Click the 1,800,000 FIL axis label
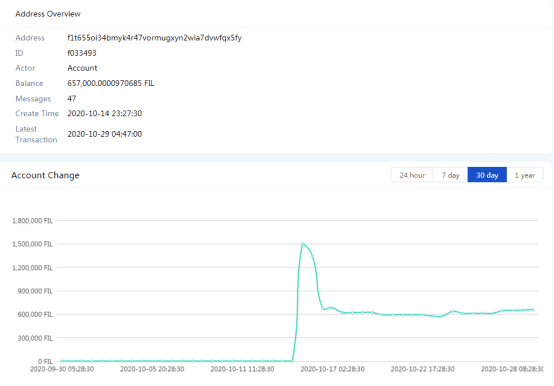 pyautogui.click(x=32, y=221)
